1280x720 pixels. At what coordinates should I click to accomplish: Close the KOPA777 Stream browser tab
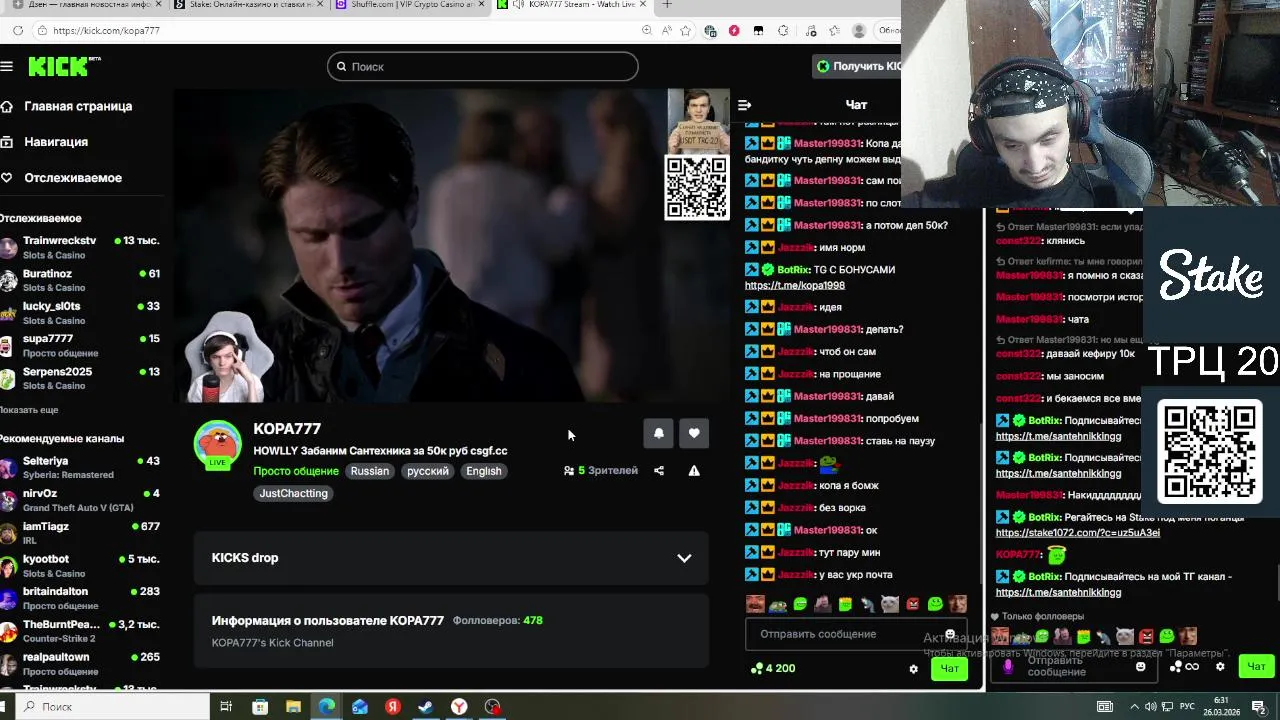(643, 4)
